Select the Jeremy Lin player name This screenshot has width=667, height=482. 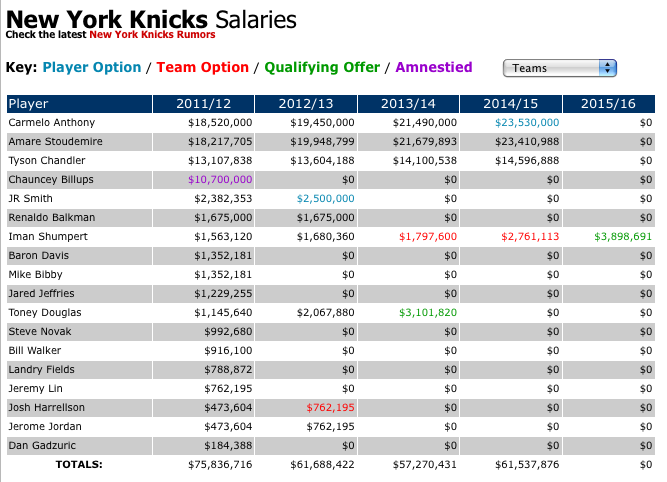click(35, 388)
